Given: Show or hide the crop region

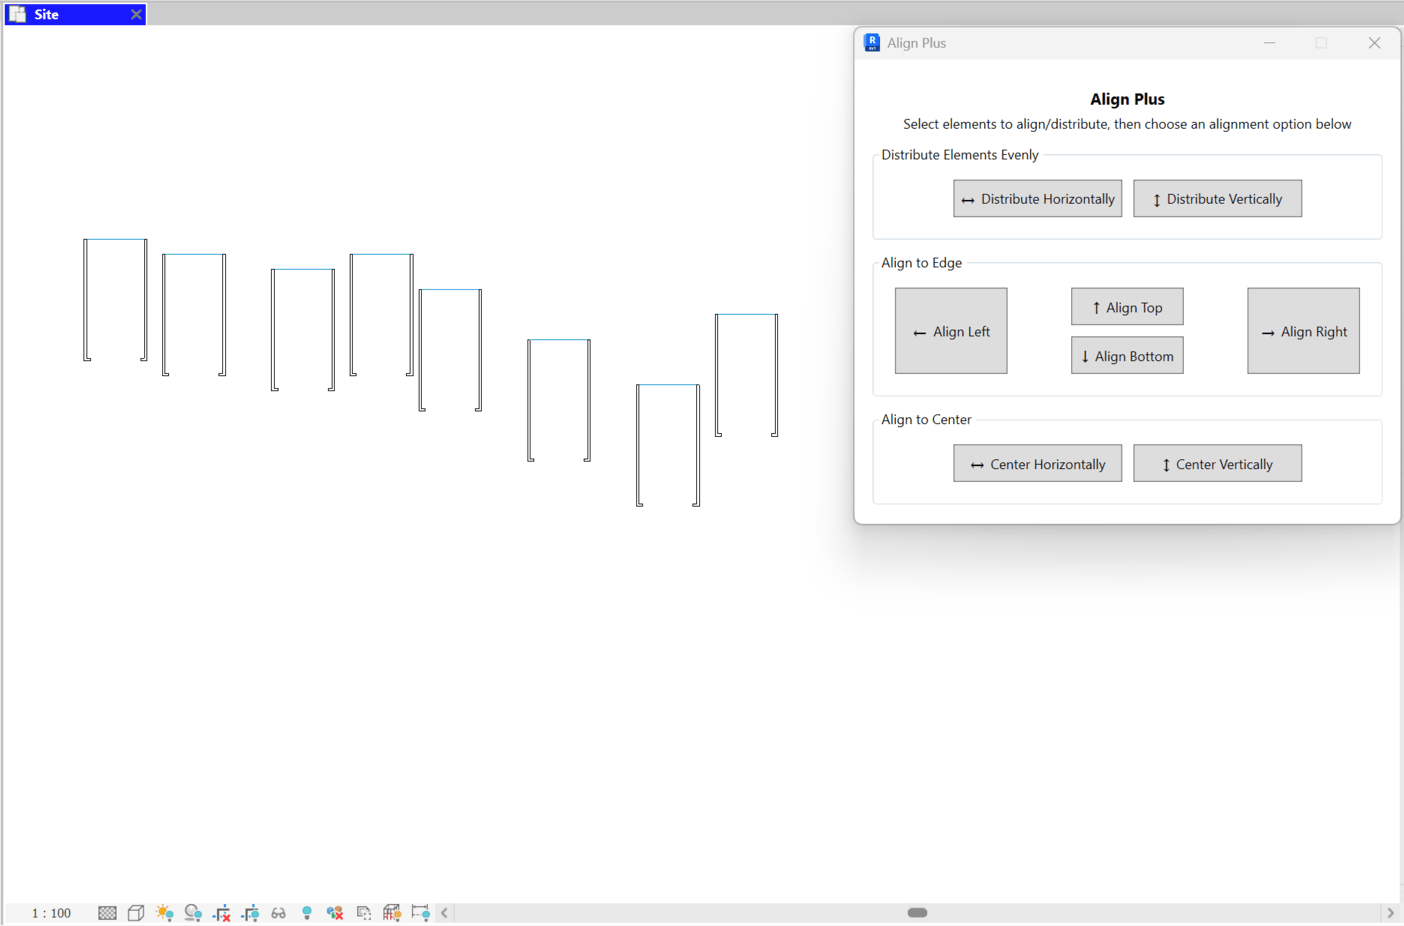Looking at the screenshot, I should [250, 912].
